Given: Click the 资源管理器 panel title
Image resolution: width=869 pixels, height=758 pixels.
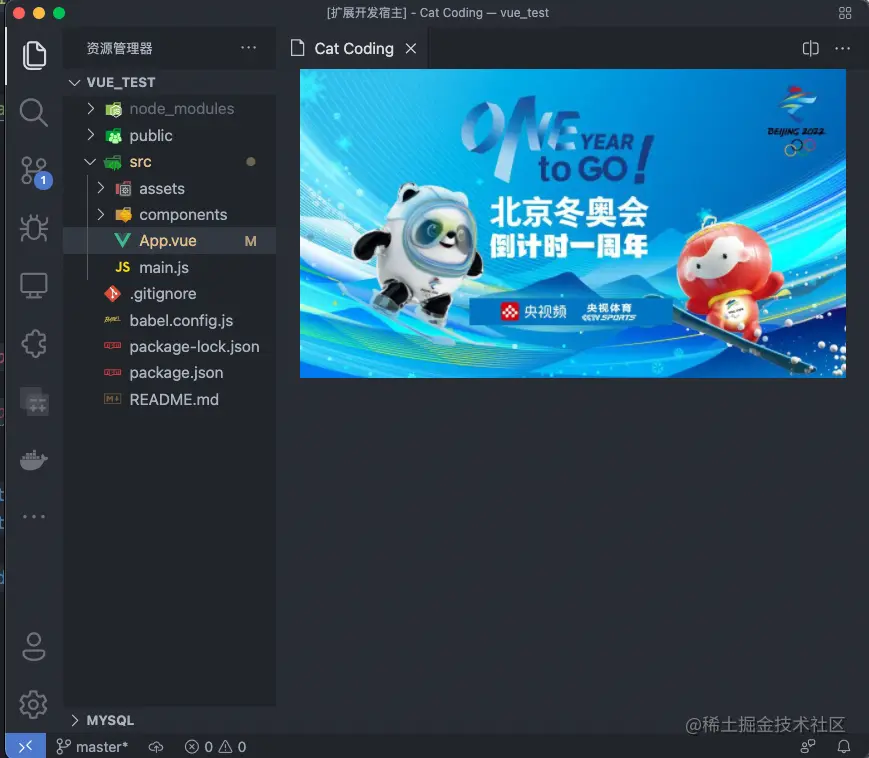Looking at the screenshot, I should click(x=119, y=48).
